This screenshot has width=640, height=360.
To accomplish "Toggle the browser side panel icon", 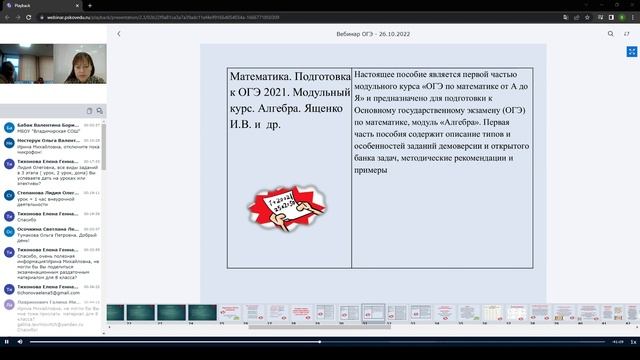I will [611, 18].
